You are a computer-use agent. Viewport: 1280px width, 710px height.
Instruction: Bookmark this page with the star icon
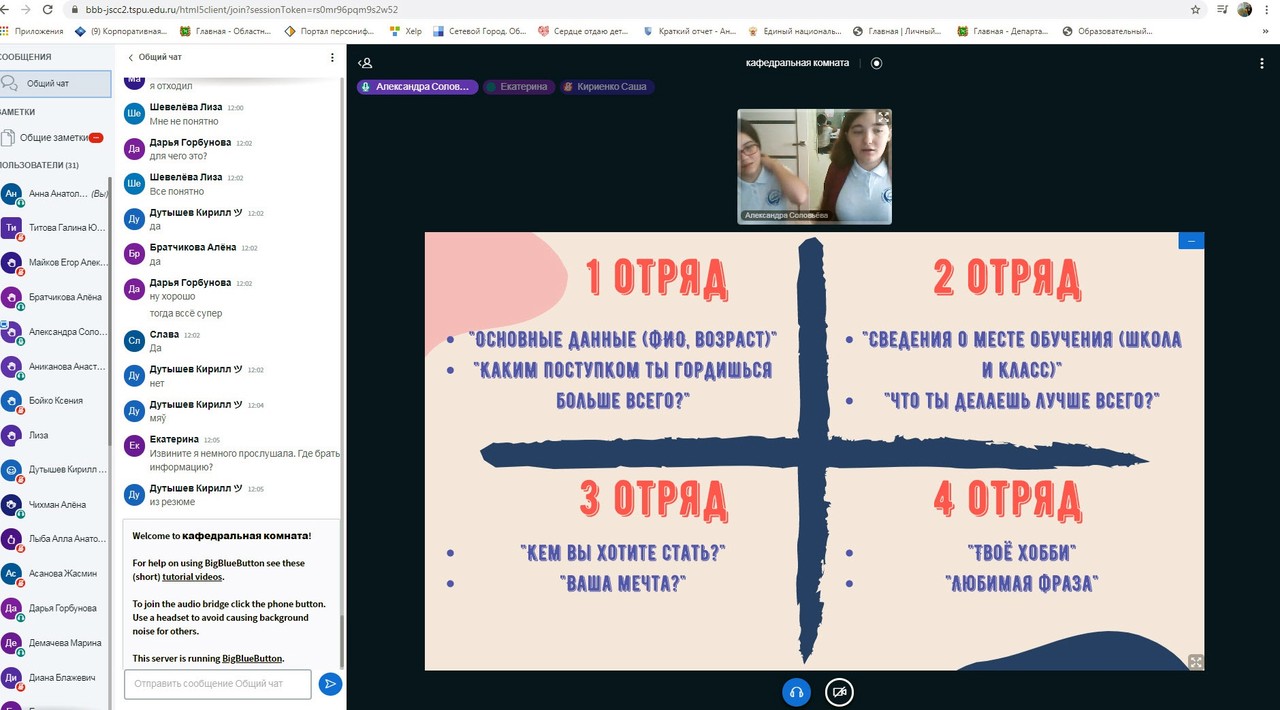[x=1196, y=10]
